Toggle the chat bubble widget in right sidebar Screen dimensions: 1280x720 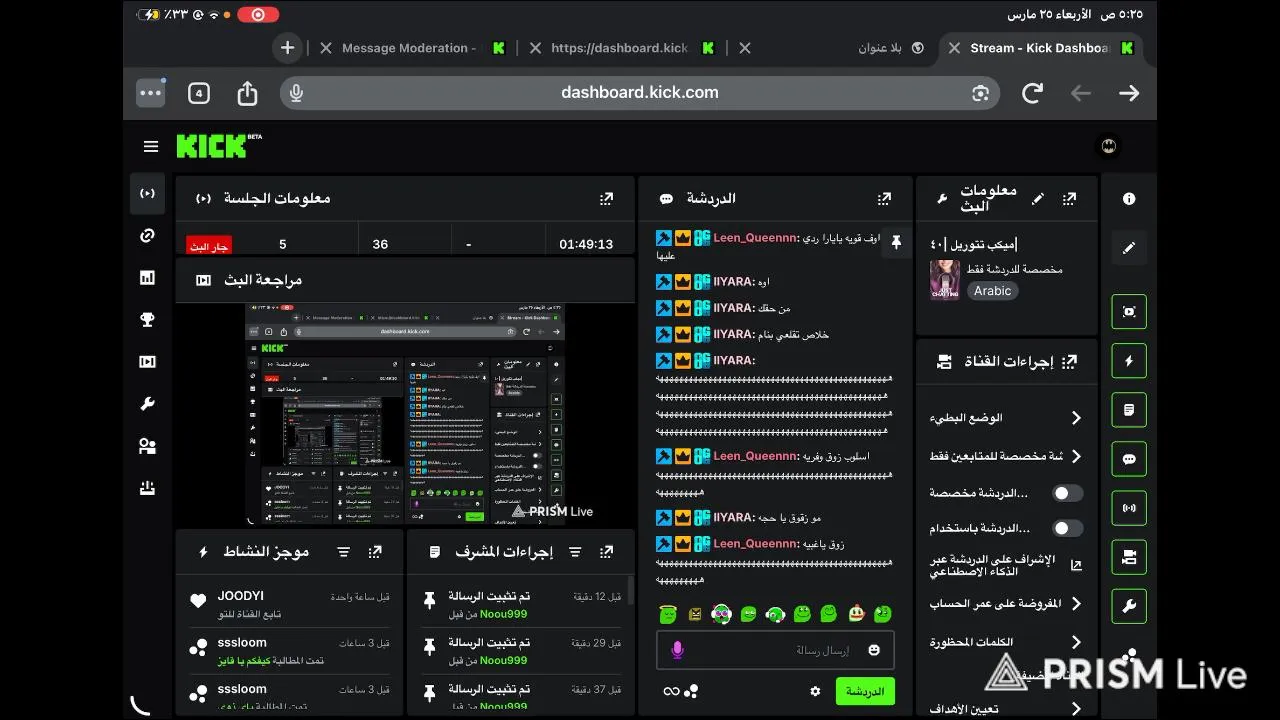pos(1129,459)
